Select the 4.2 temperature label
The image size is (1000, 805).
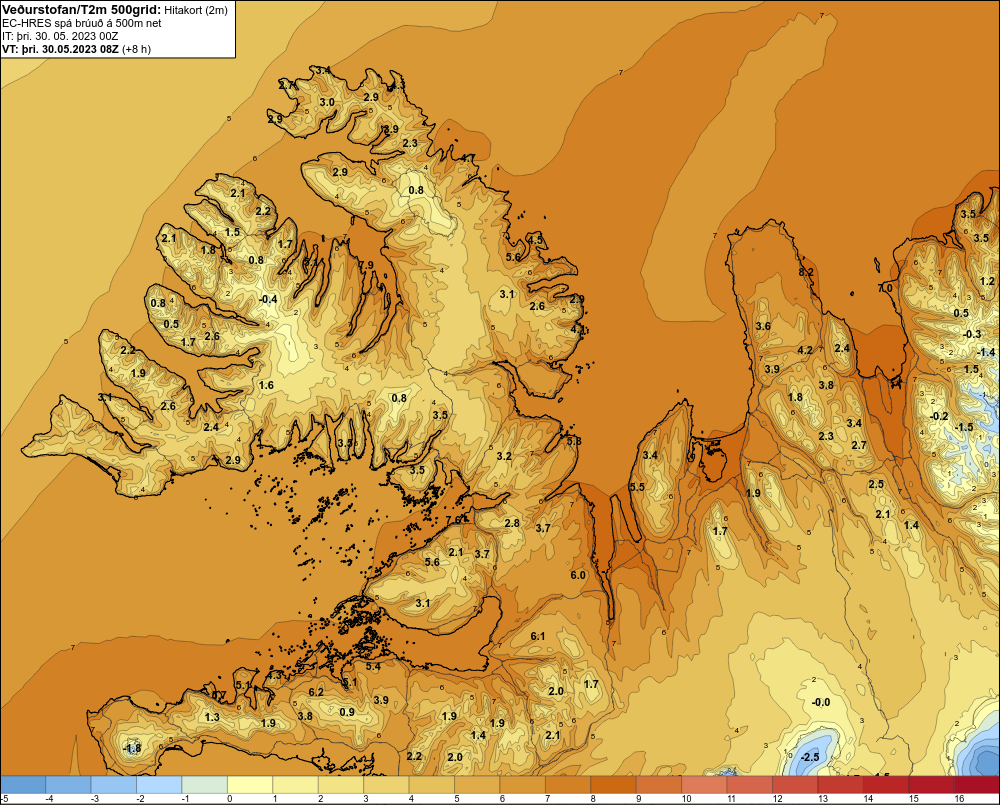click(x=805, y=350)
